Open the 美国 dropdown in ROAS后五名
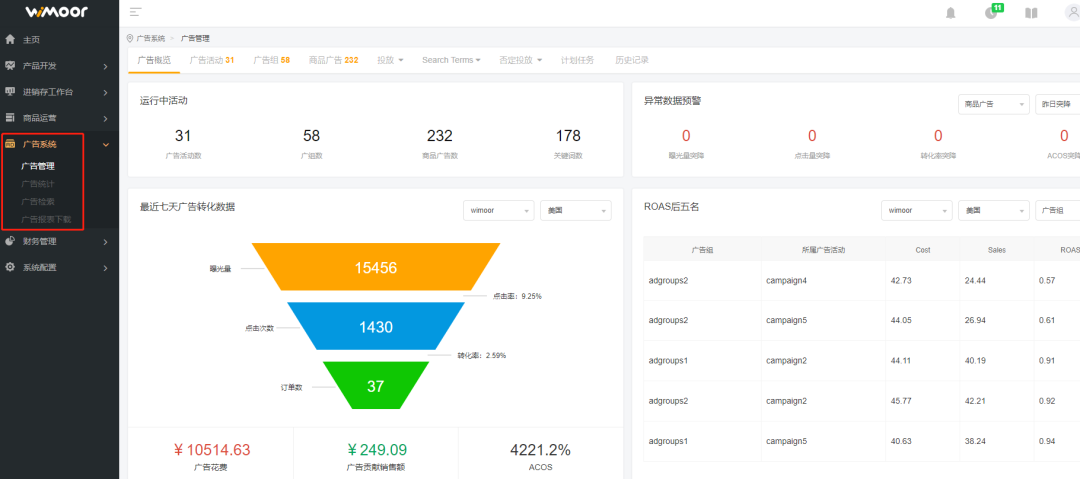This screenshot has height=479, width=1080. pyautogui.click(x=993, y=210)
